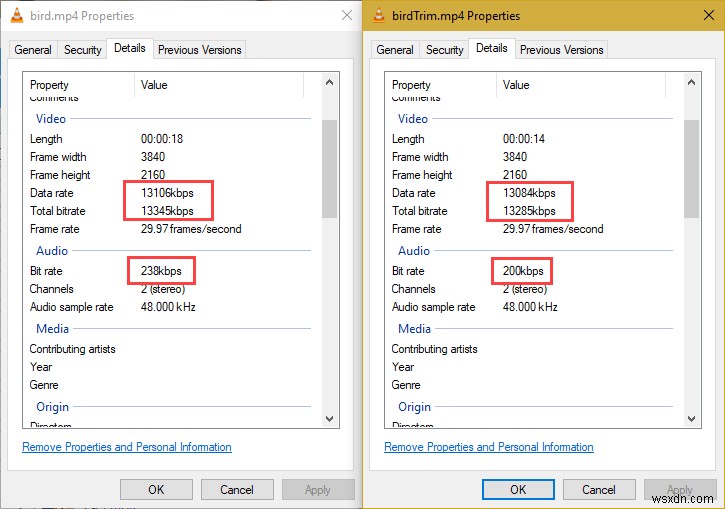The image size is (725, 509).
Task: Click scrollbar thumb in bird.mp4 details list
Action: coord(329,169)
